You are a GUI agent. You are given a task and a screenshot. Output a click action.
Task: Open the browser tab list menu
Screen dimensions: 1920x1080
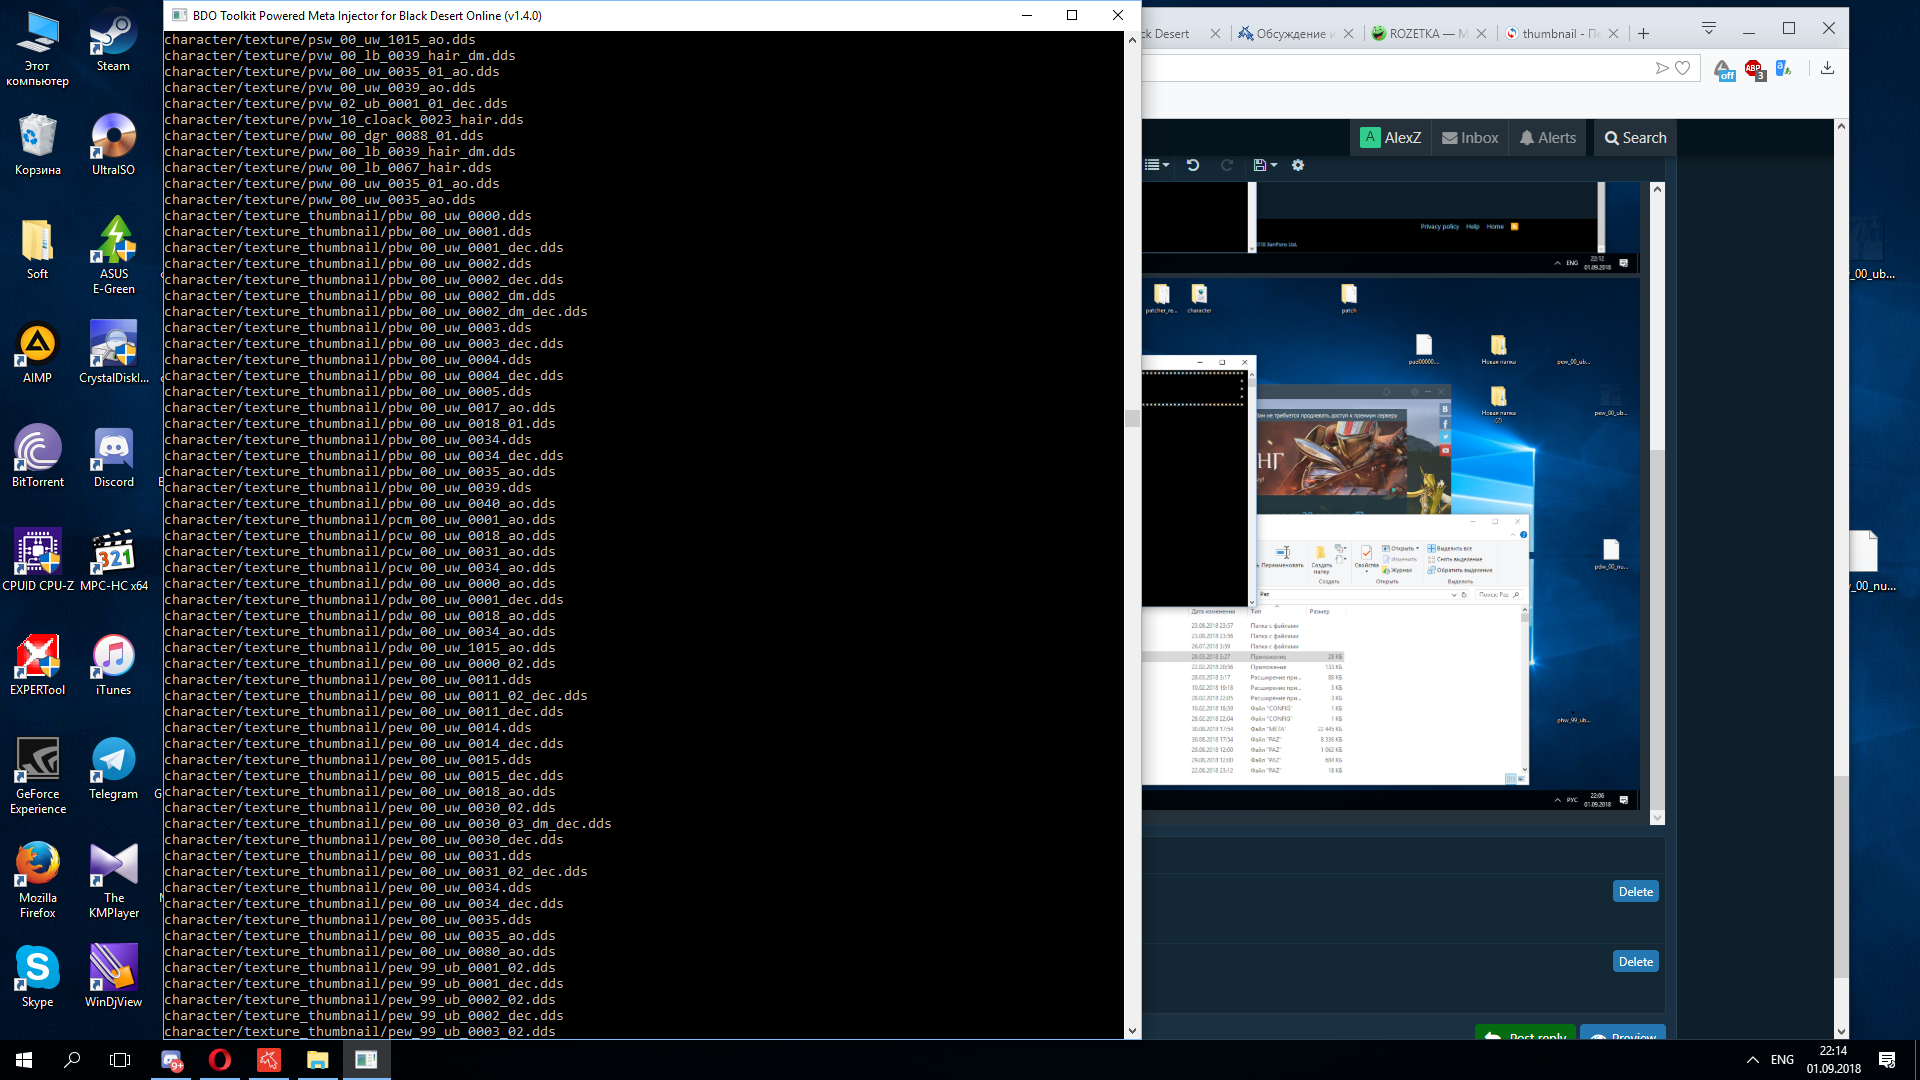(x=1709, y=29)
